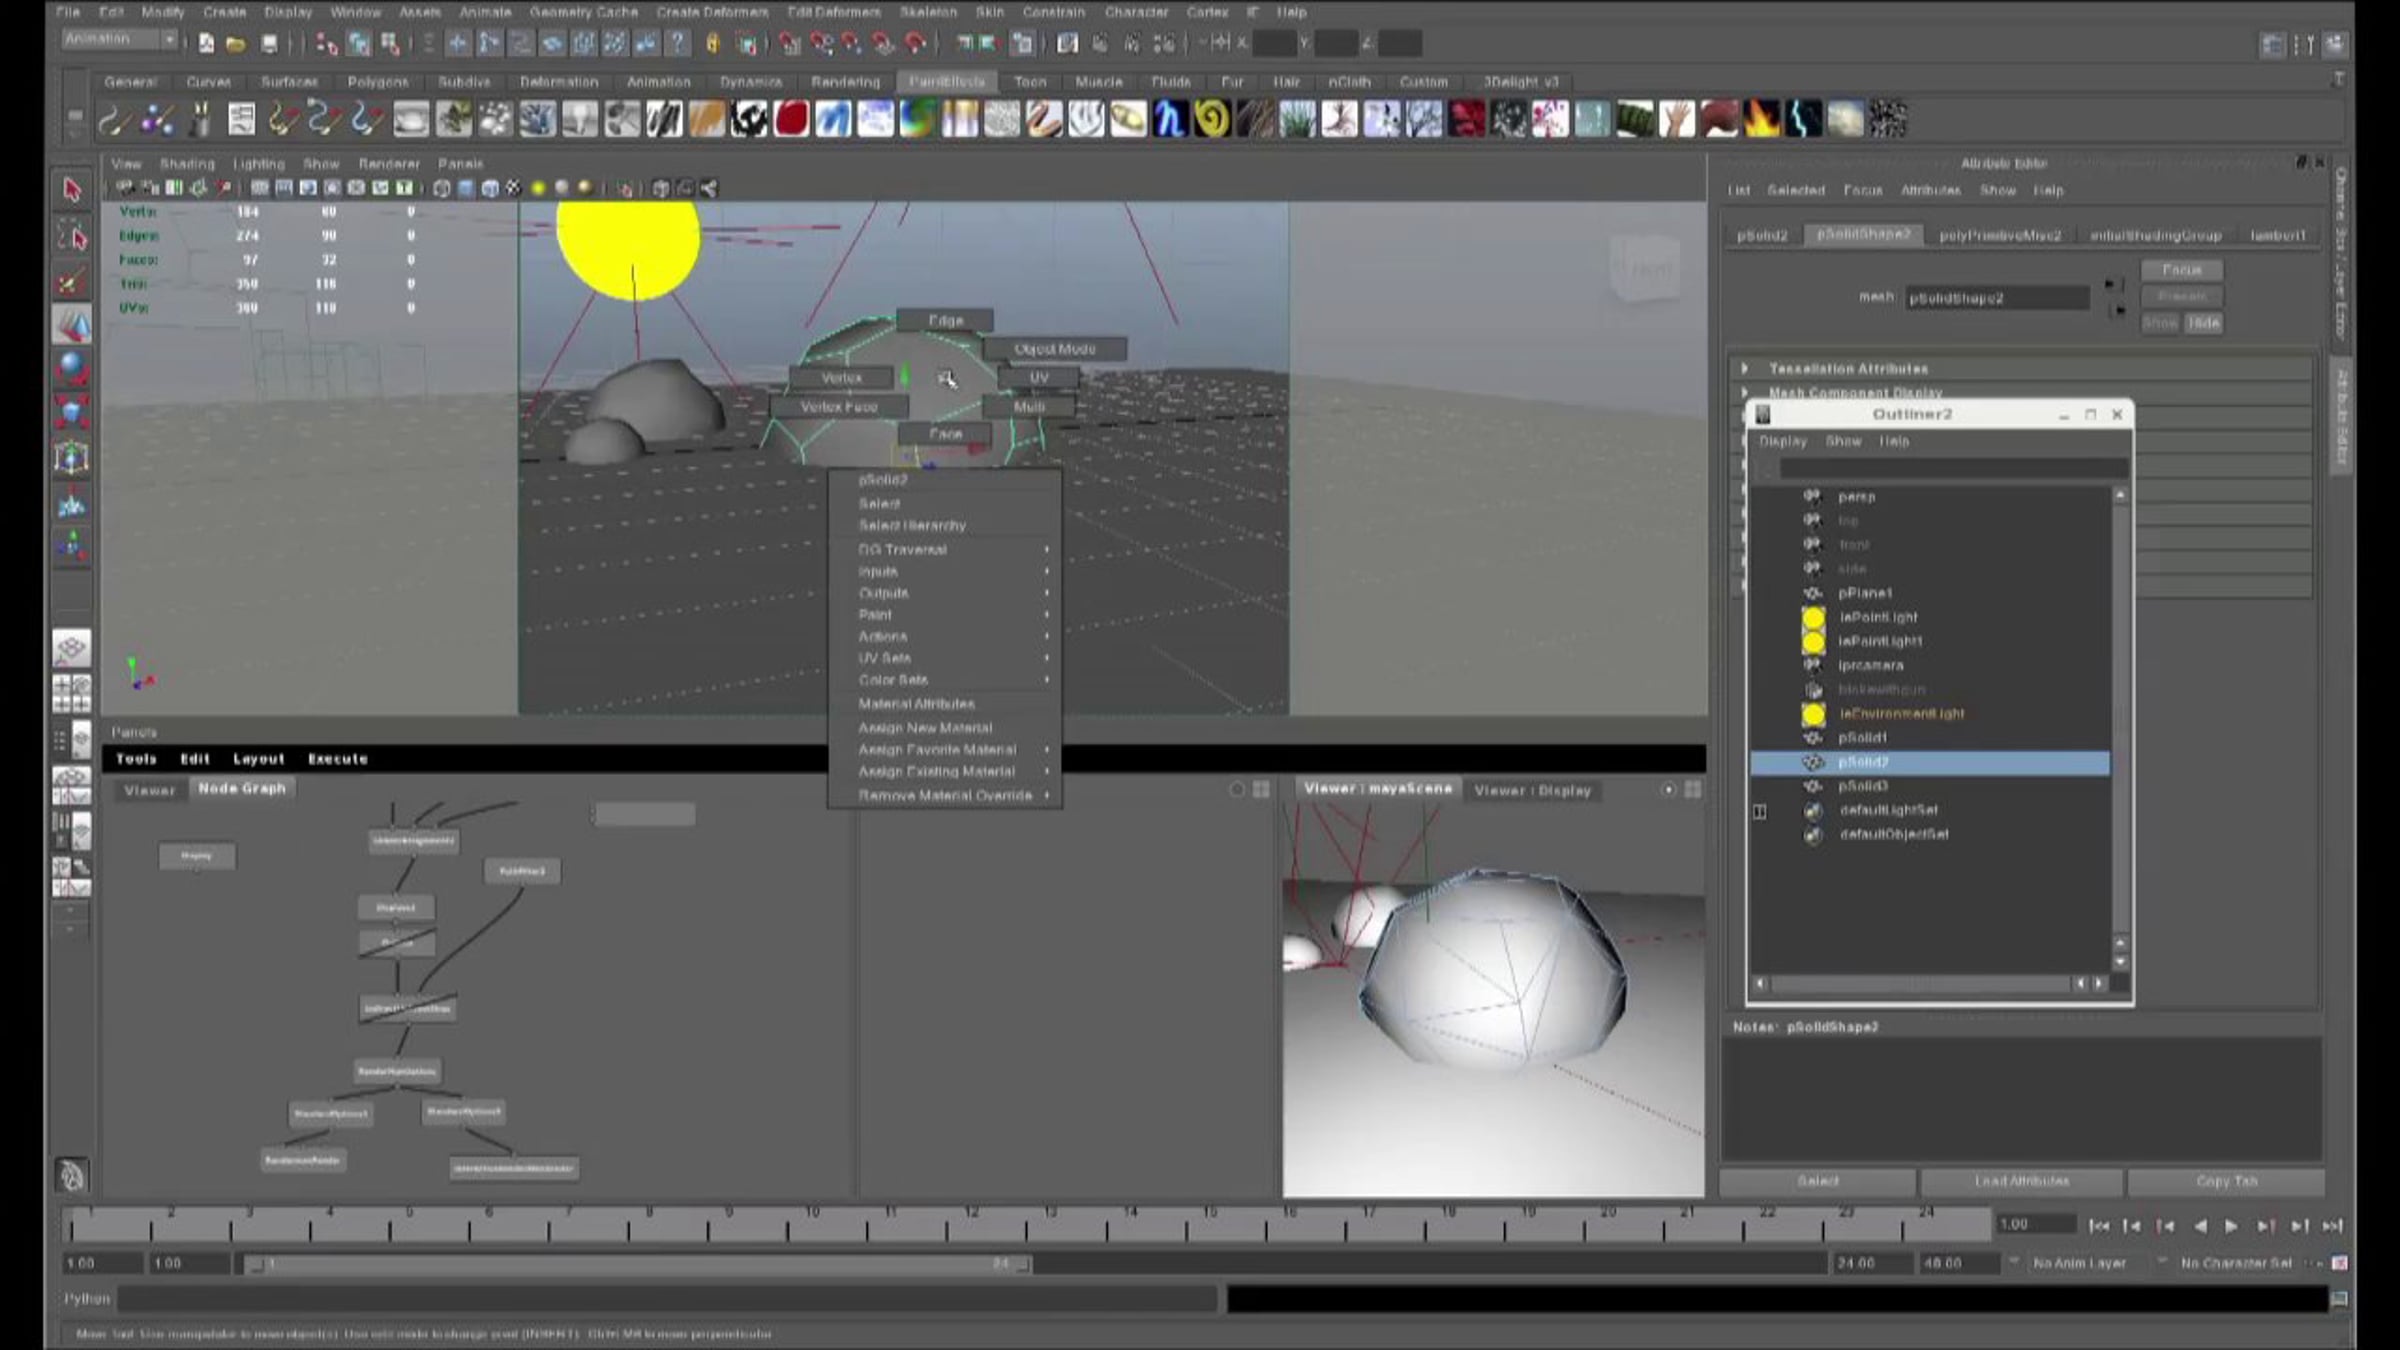This screenshot has width=2400, height=1350.
Task: Choose the Scale tool in the toolbox
Action: (71, 413)
